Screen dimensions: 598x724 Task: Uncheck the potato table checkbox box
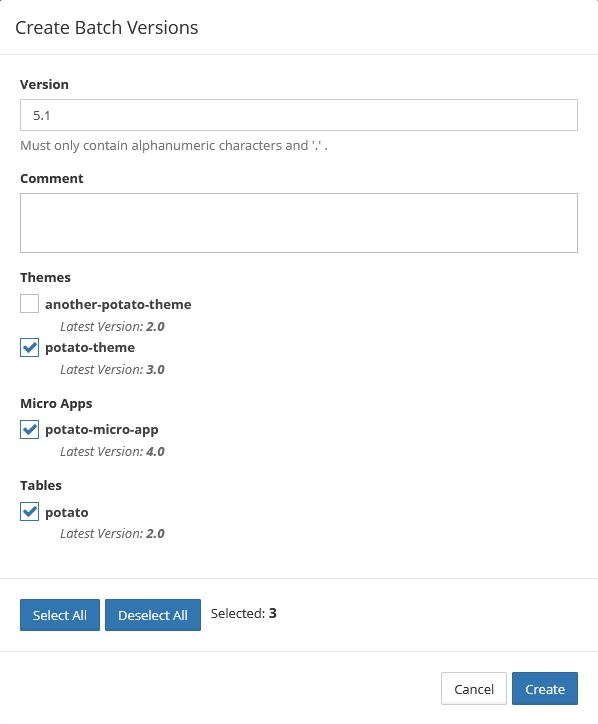[29, 512]
